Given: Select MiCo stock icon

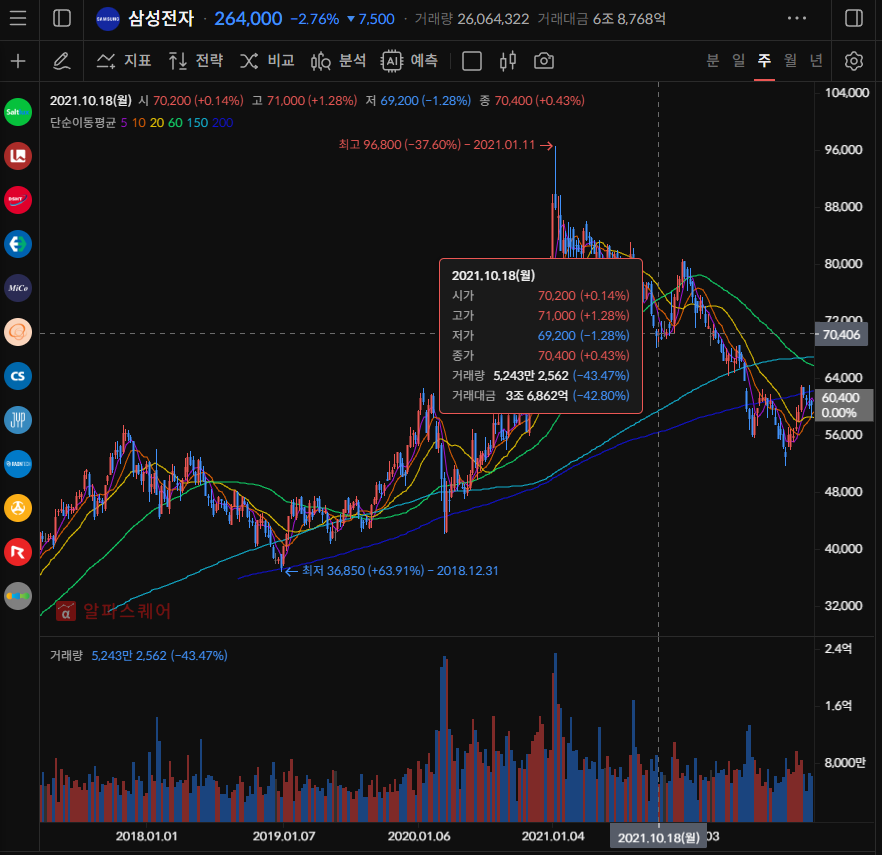Looking at the screenshot, I should [18, 288].
